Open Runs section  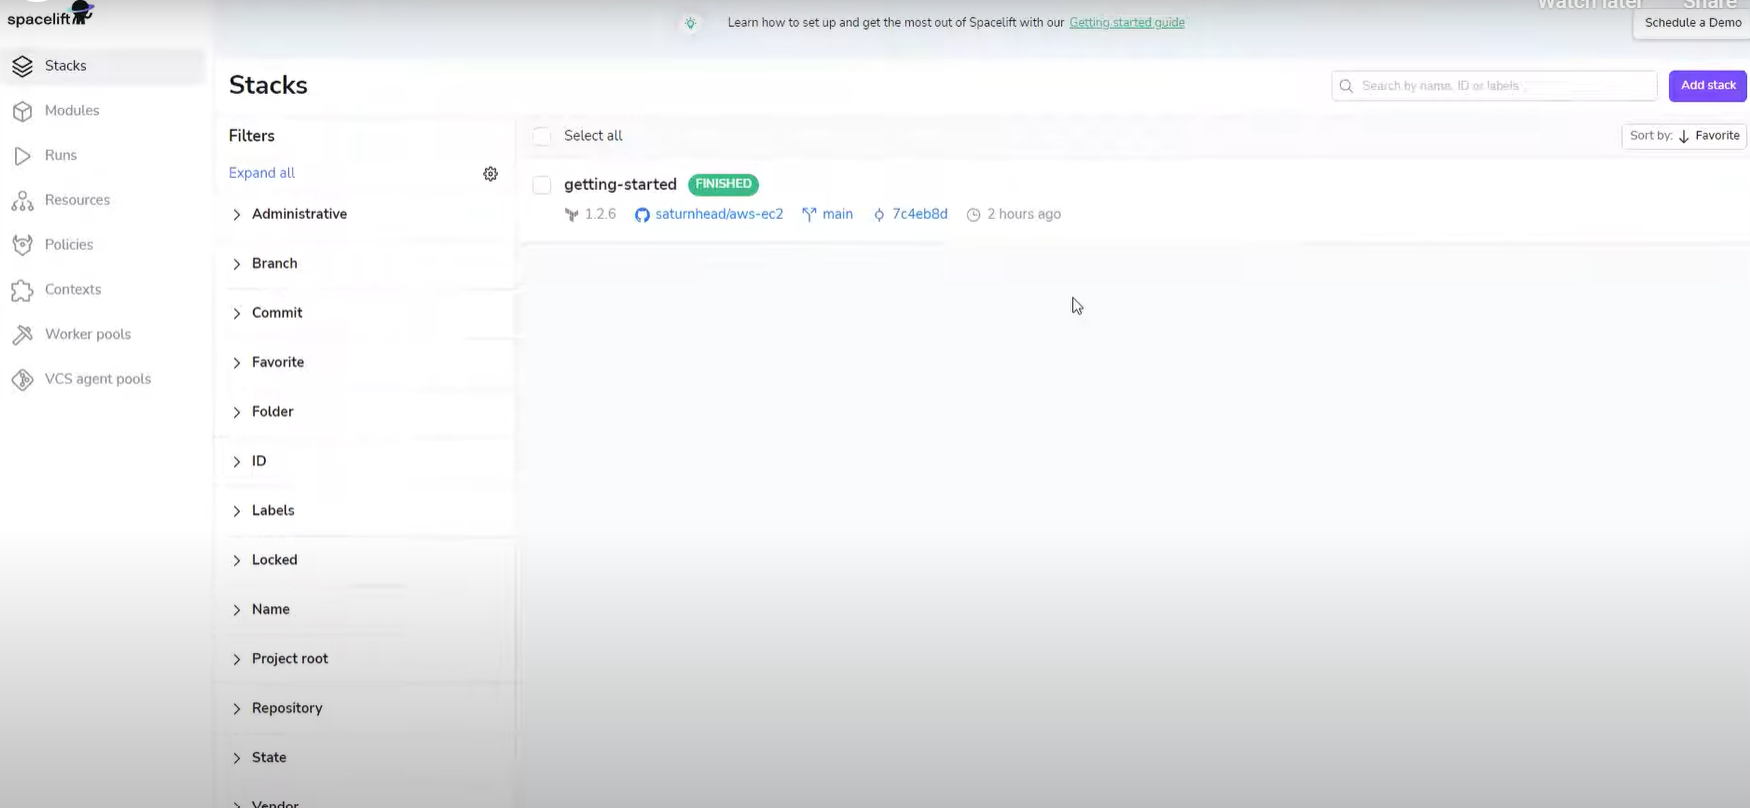(61, 156)
